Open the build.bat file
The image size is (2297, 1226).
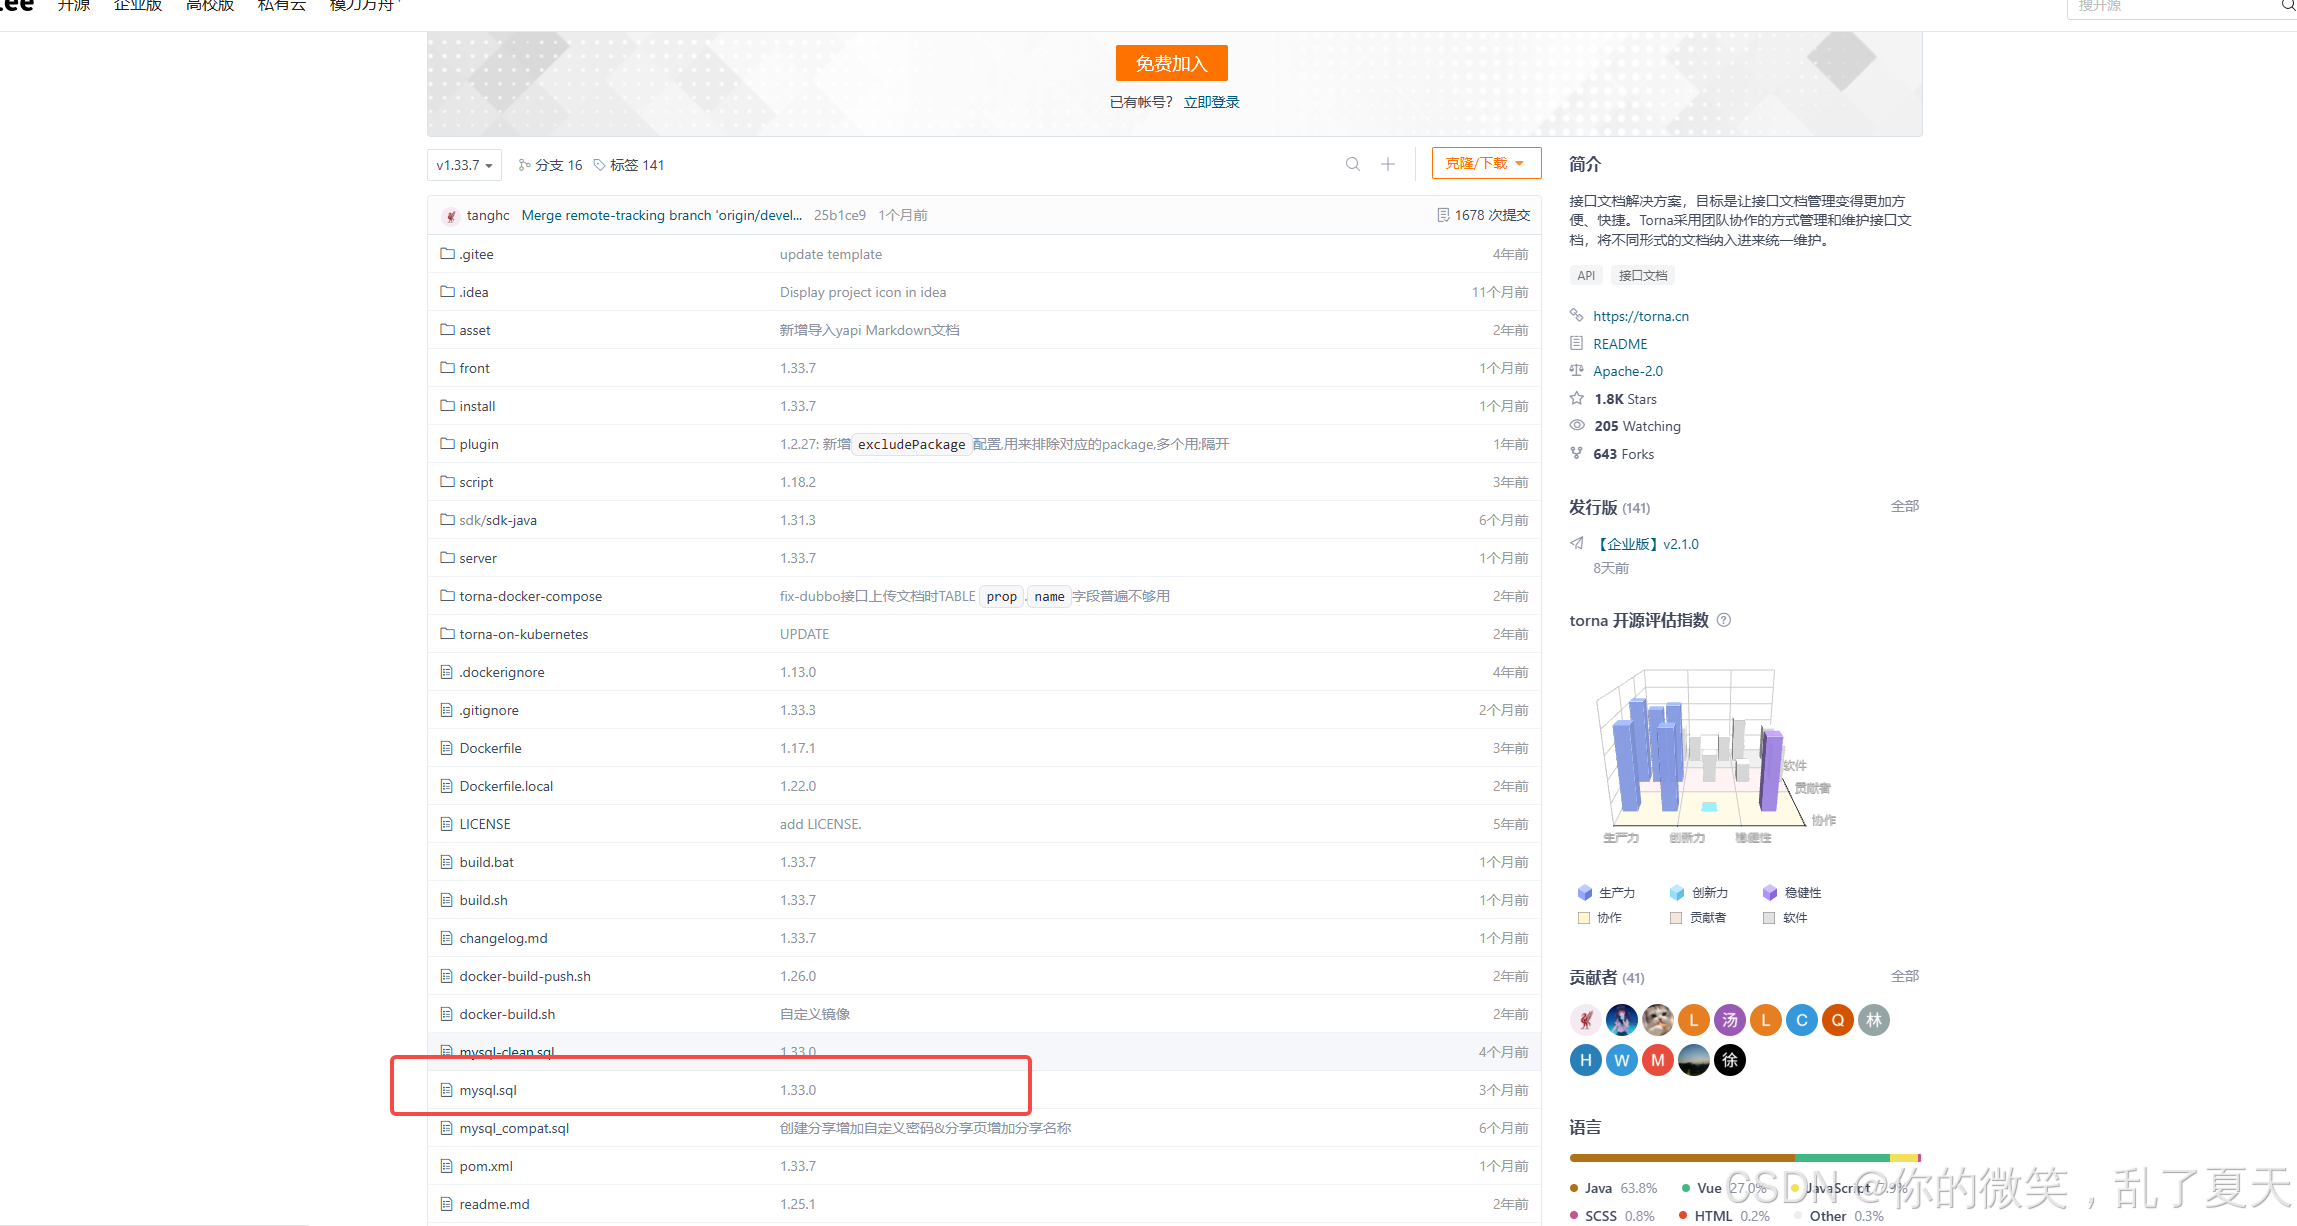pyautogui.click(x=486, y=862)
